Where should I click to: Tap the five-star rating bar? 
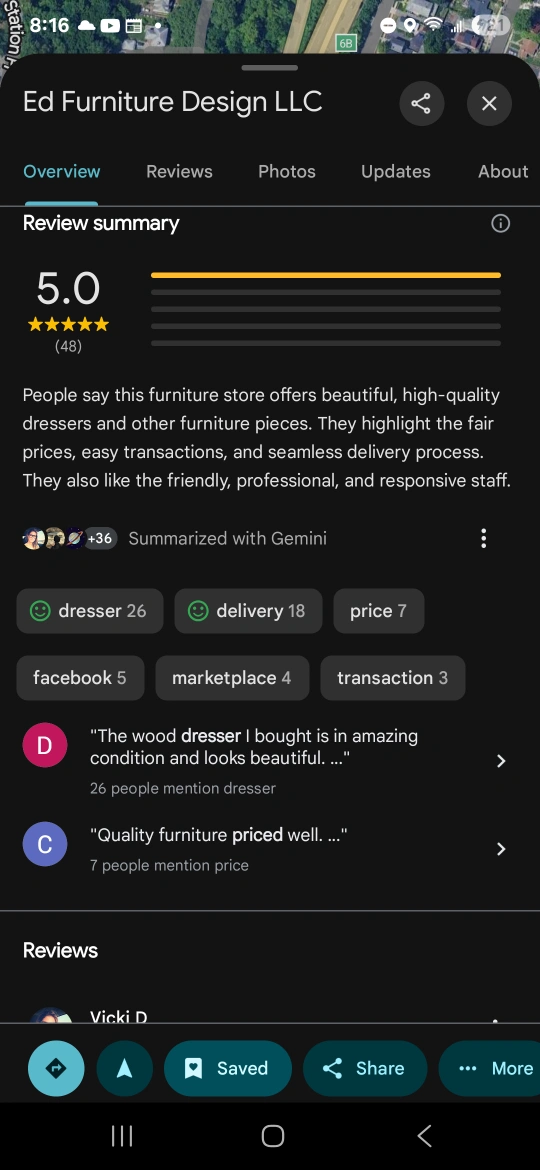pos(325,275)
